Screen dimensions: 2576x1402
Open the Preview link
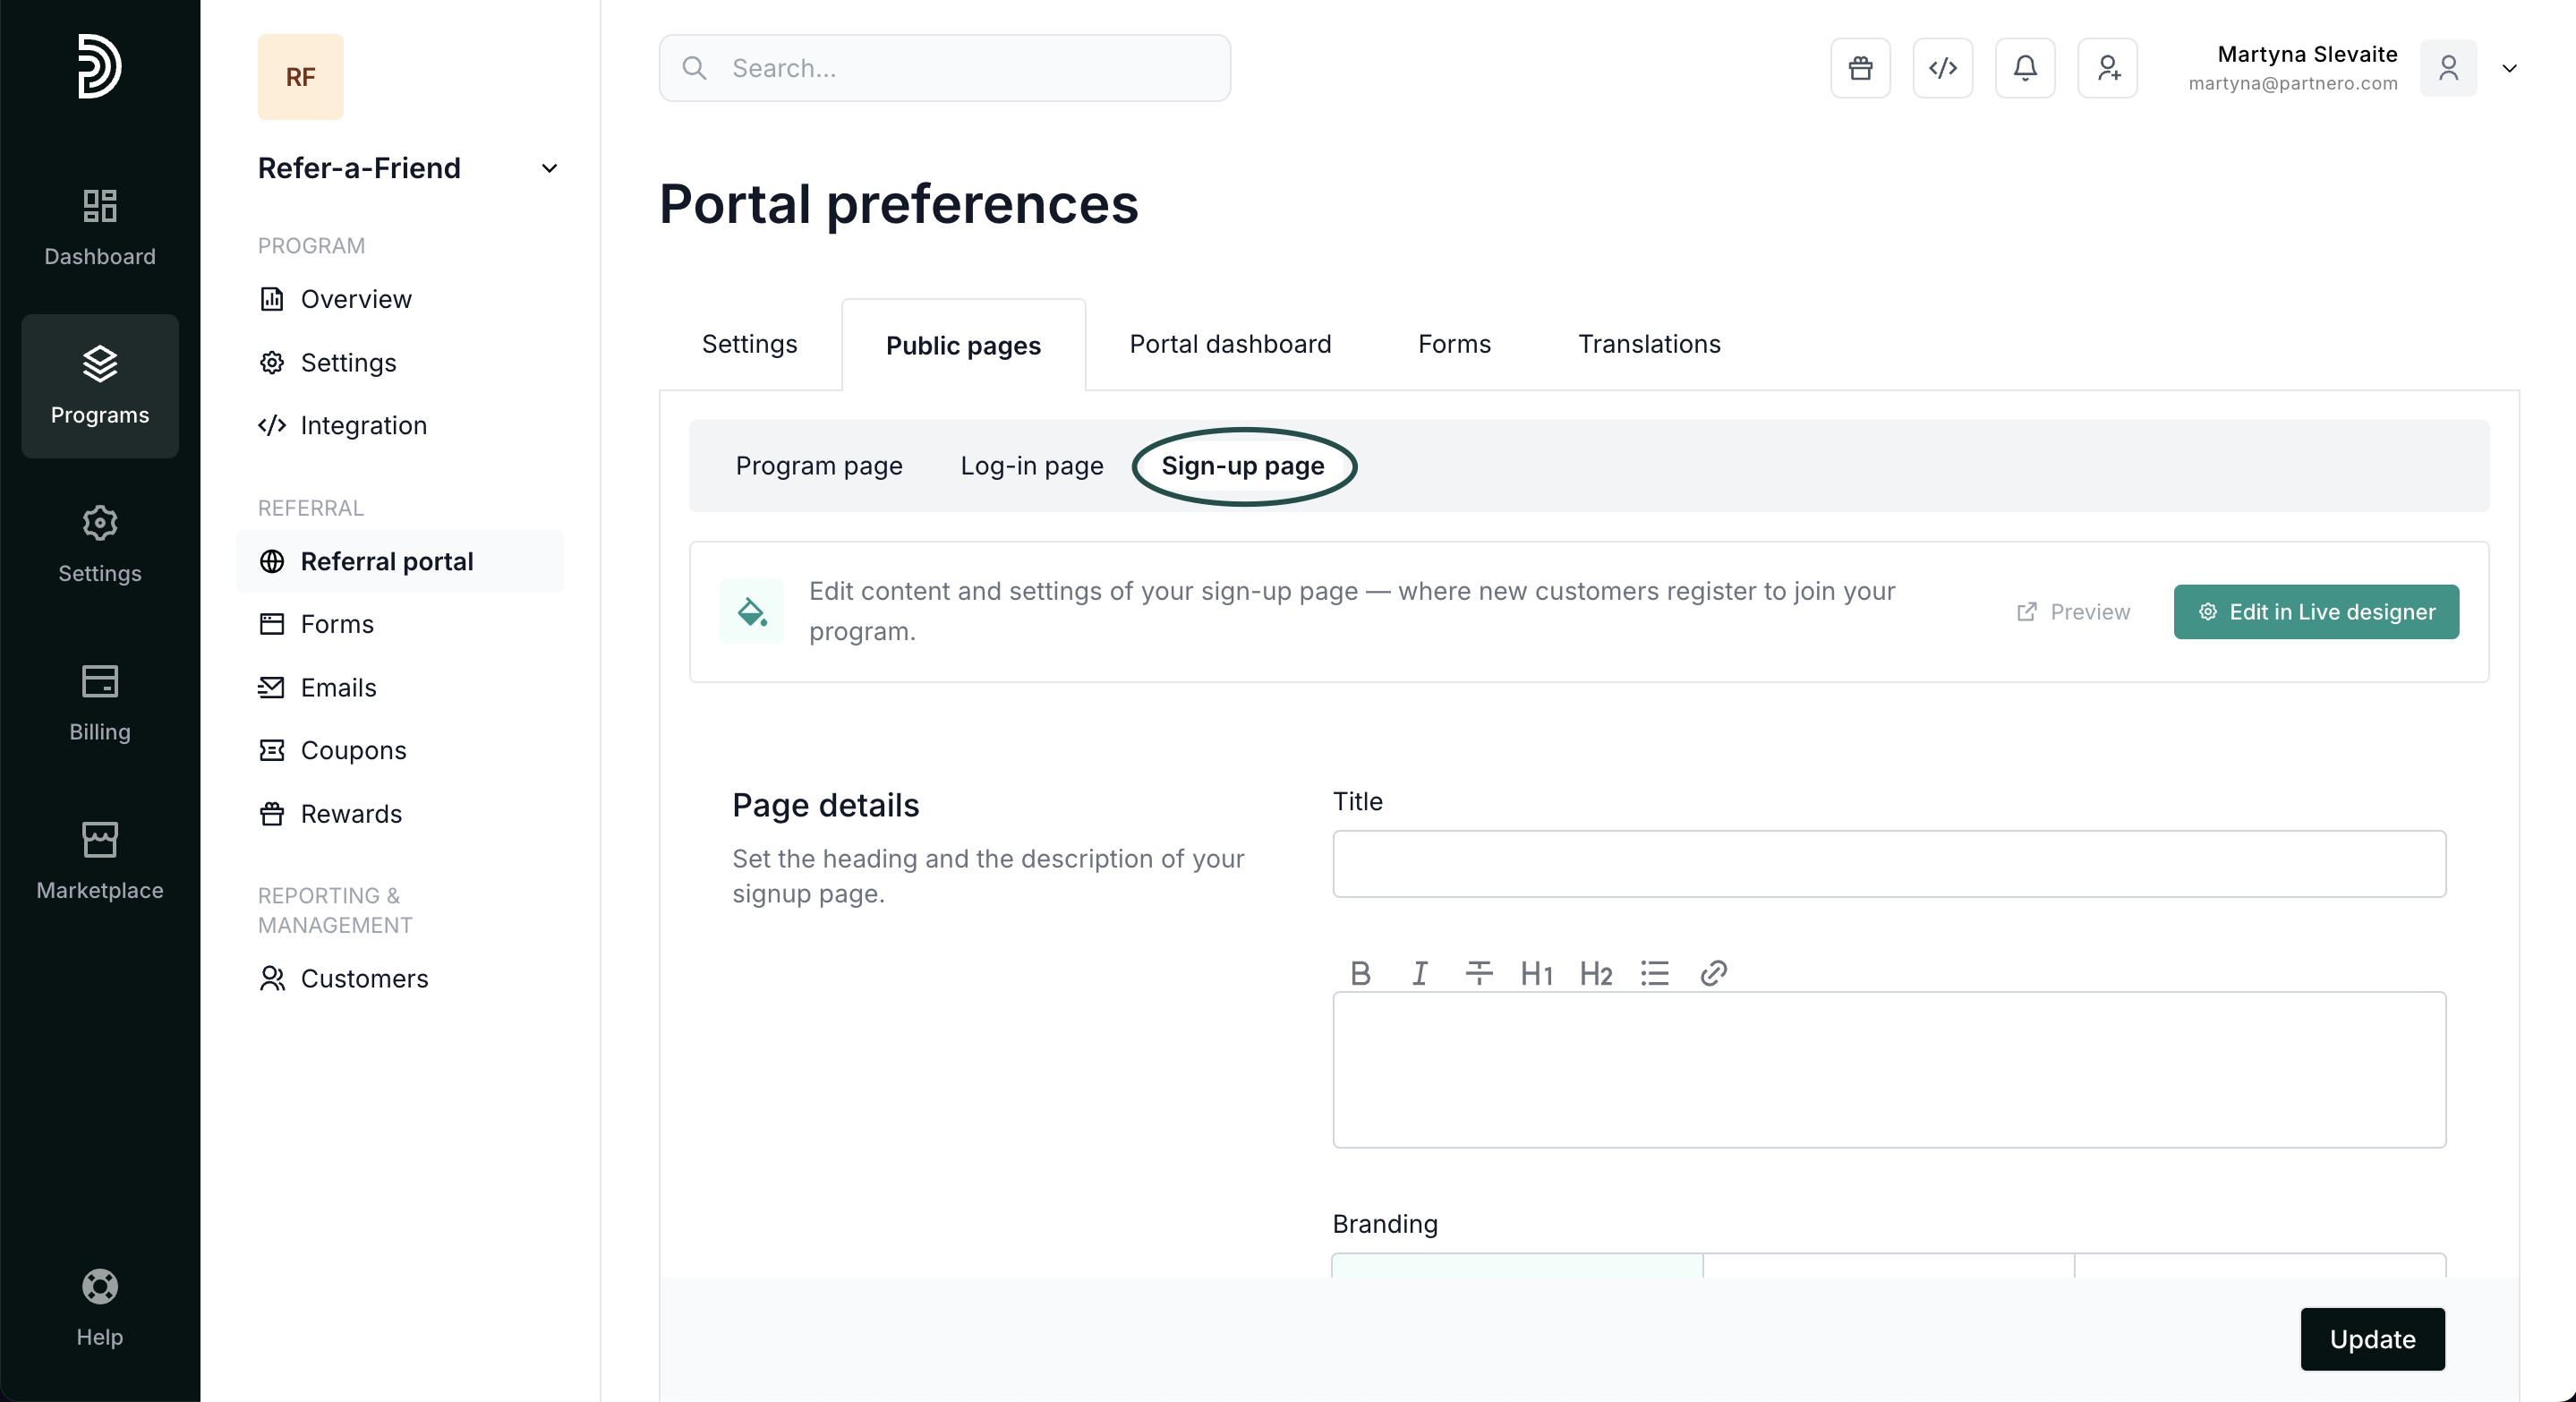coord(2073,612)
